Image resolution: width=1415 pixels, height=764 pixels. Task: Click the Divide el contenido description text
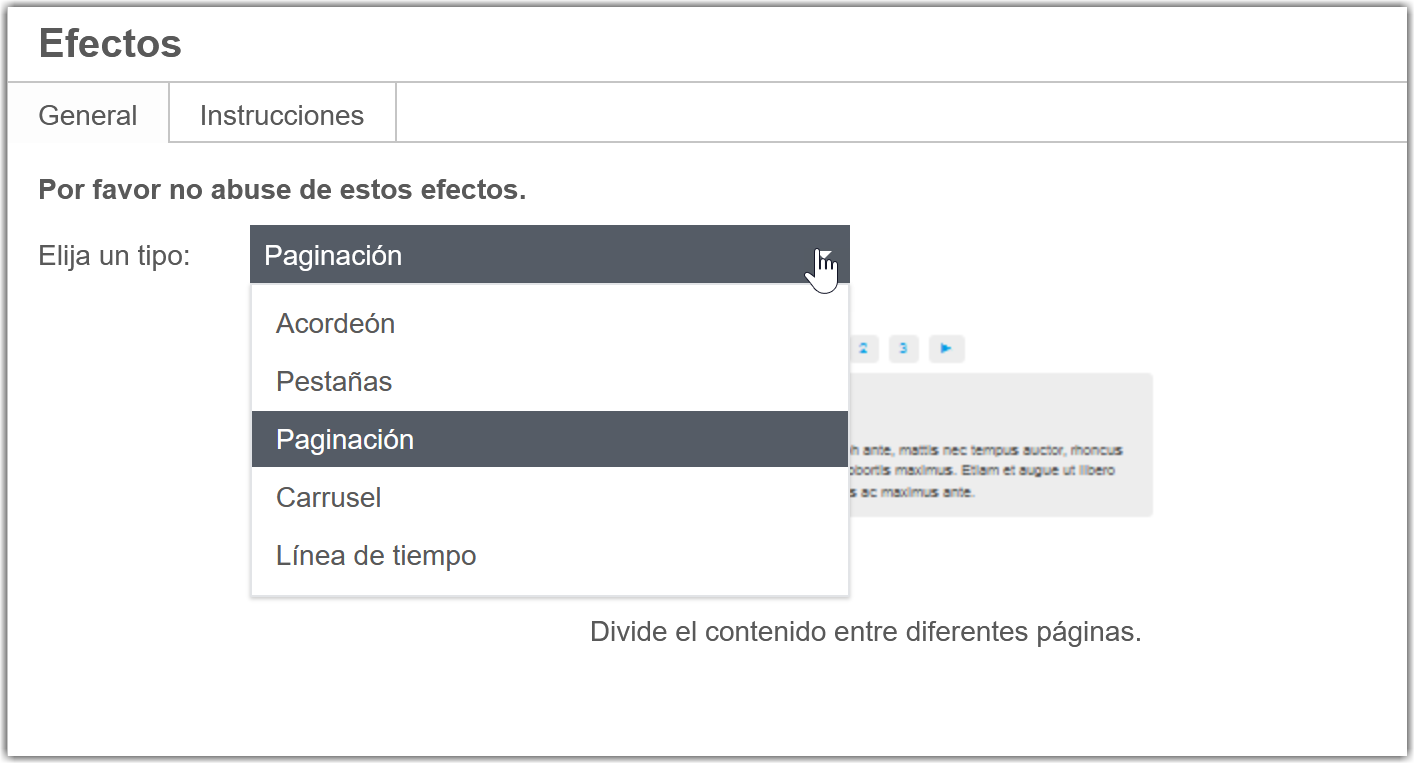point(866,631)
